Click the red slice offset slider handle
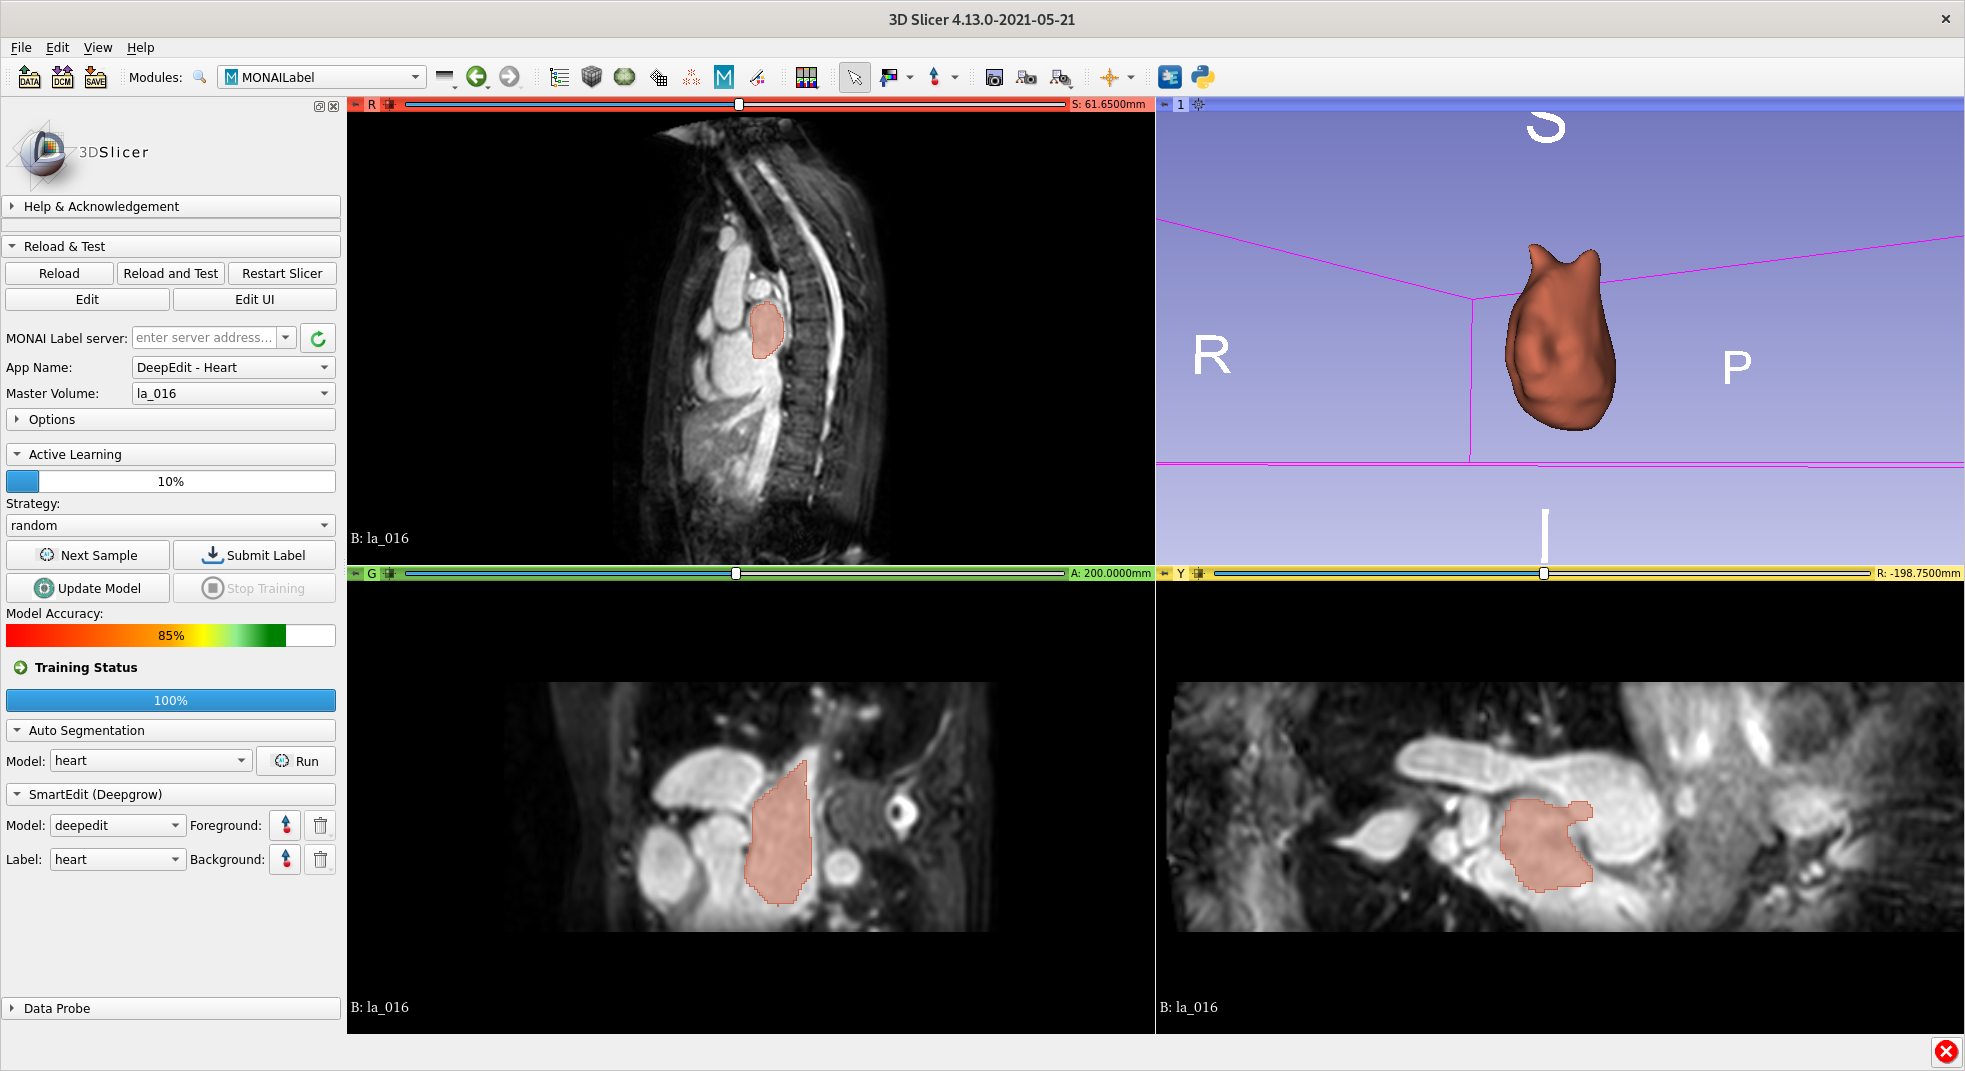 (739, 104)
